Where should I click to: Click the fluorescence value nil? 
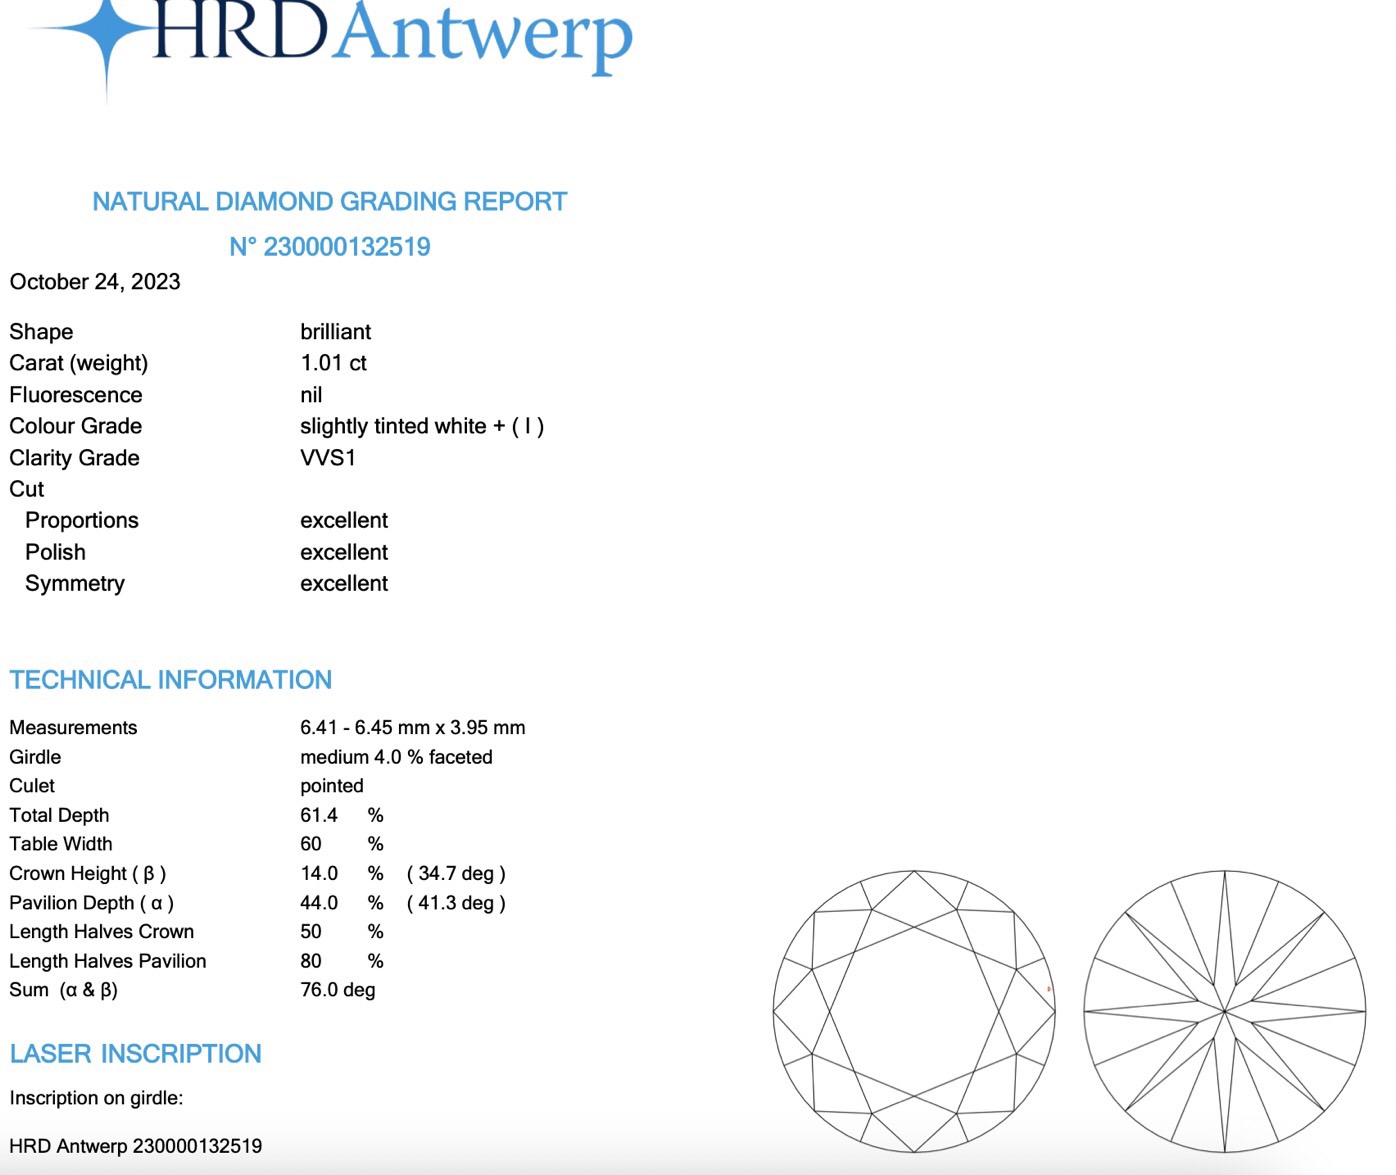pyautogui.click(x=311, y=395)
